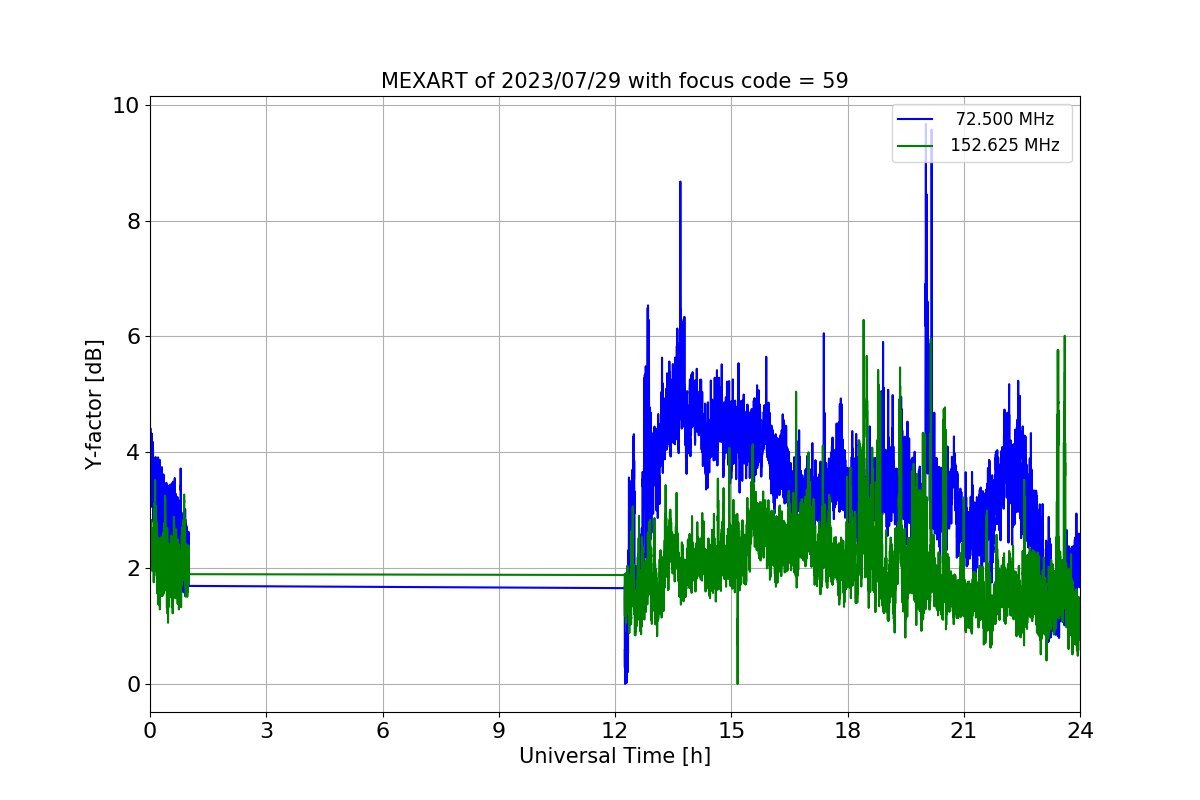Click x-axis tick label "3"
Image resolution: width=1200 pixels, height=800 pixels.
[x=266, y=730]
